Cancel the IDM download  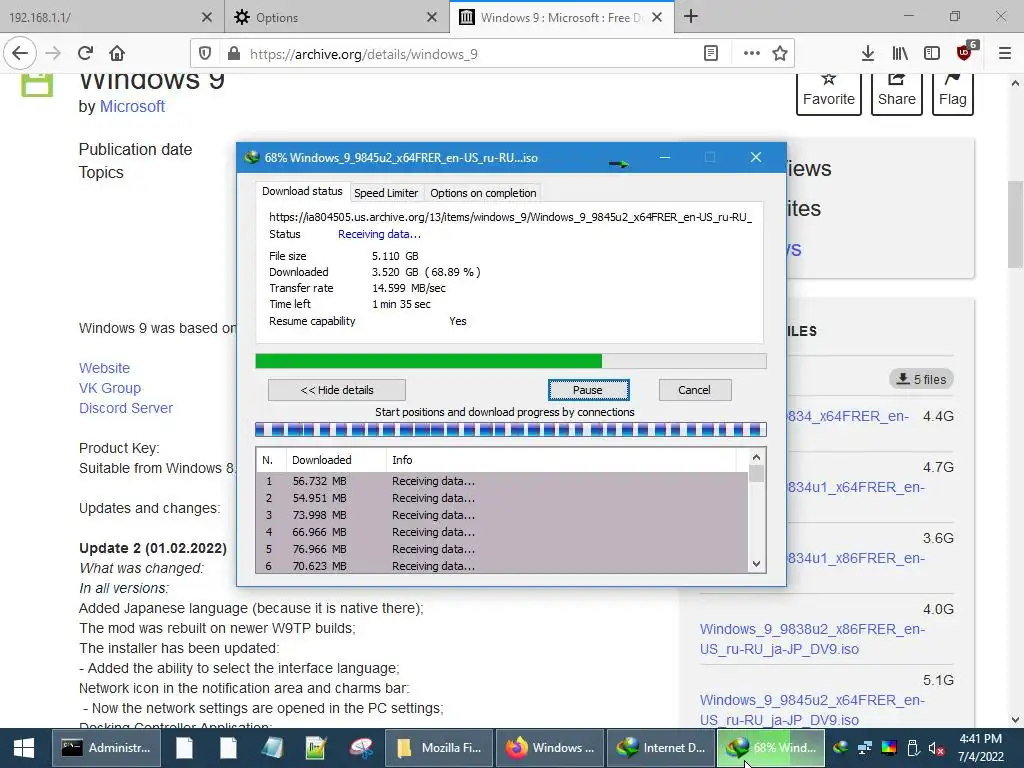tap(695, 390)
